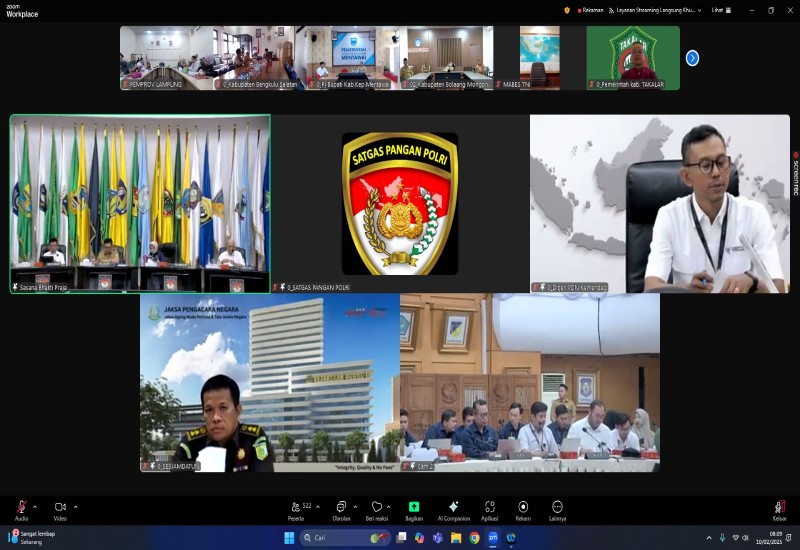The width and height of the screenshot is (800, 550).
Task: Open the Lainnya more options menu
Action: (557, 508)
